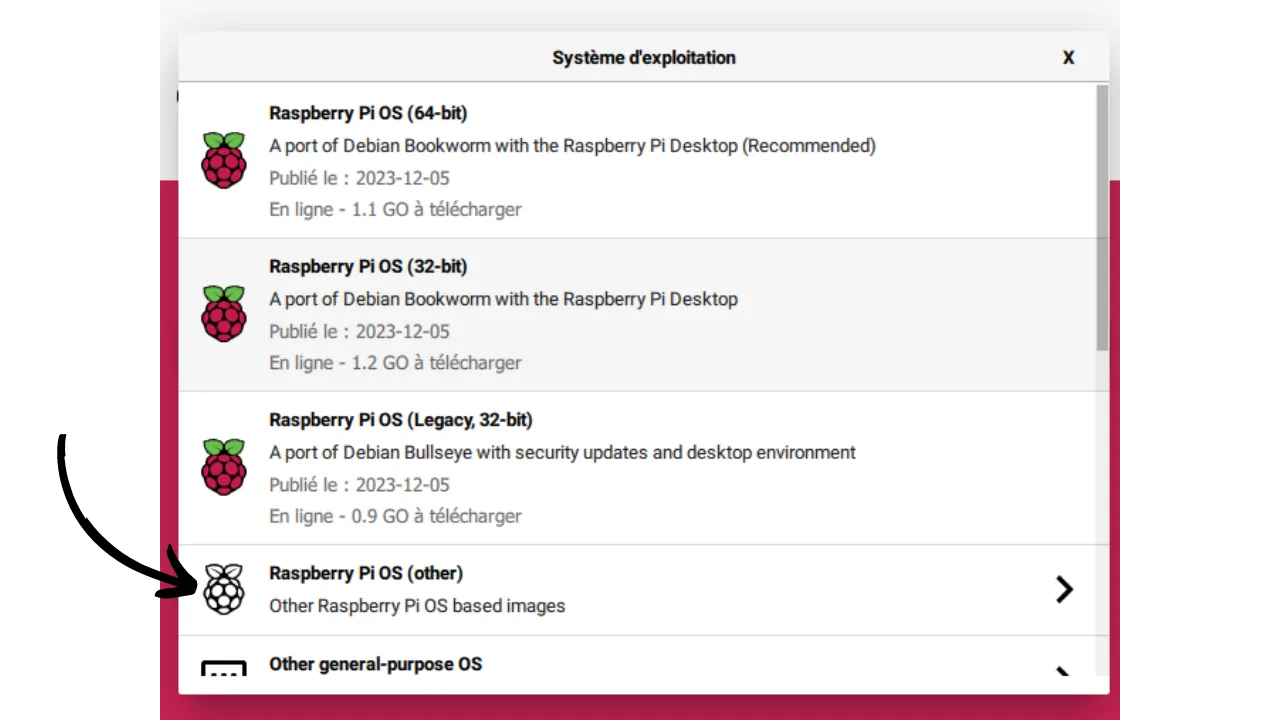Click the Debian Bookworm (Recommended) description text
Image resolution: width=1280 pixels, height=720 pixels.
click(x=572, y=146)
